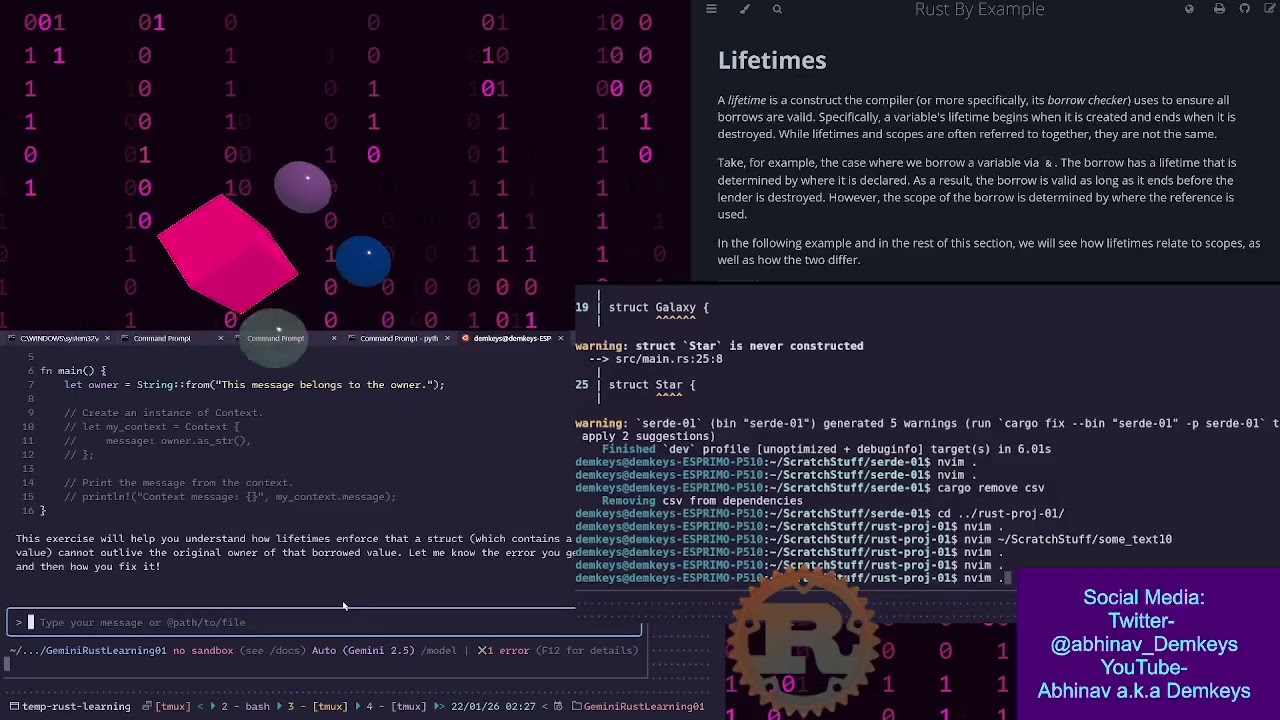Image resolution: width=1280 pixels, height=720 pixels.
Task: Click the 'Rust By Example' page title
Action: click(979, 9)
